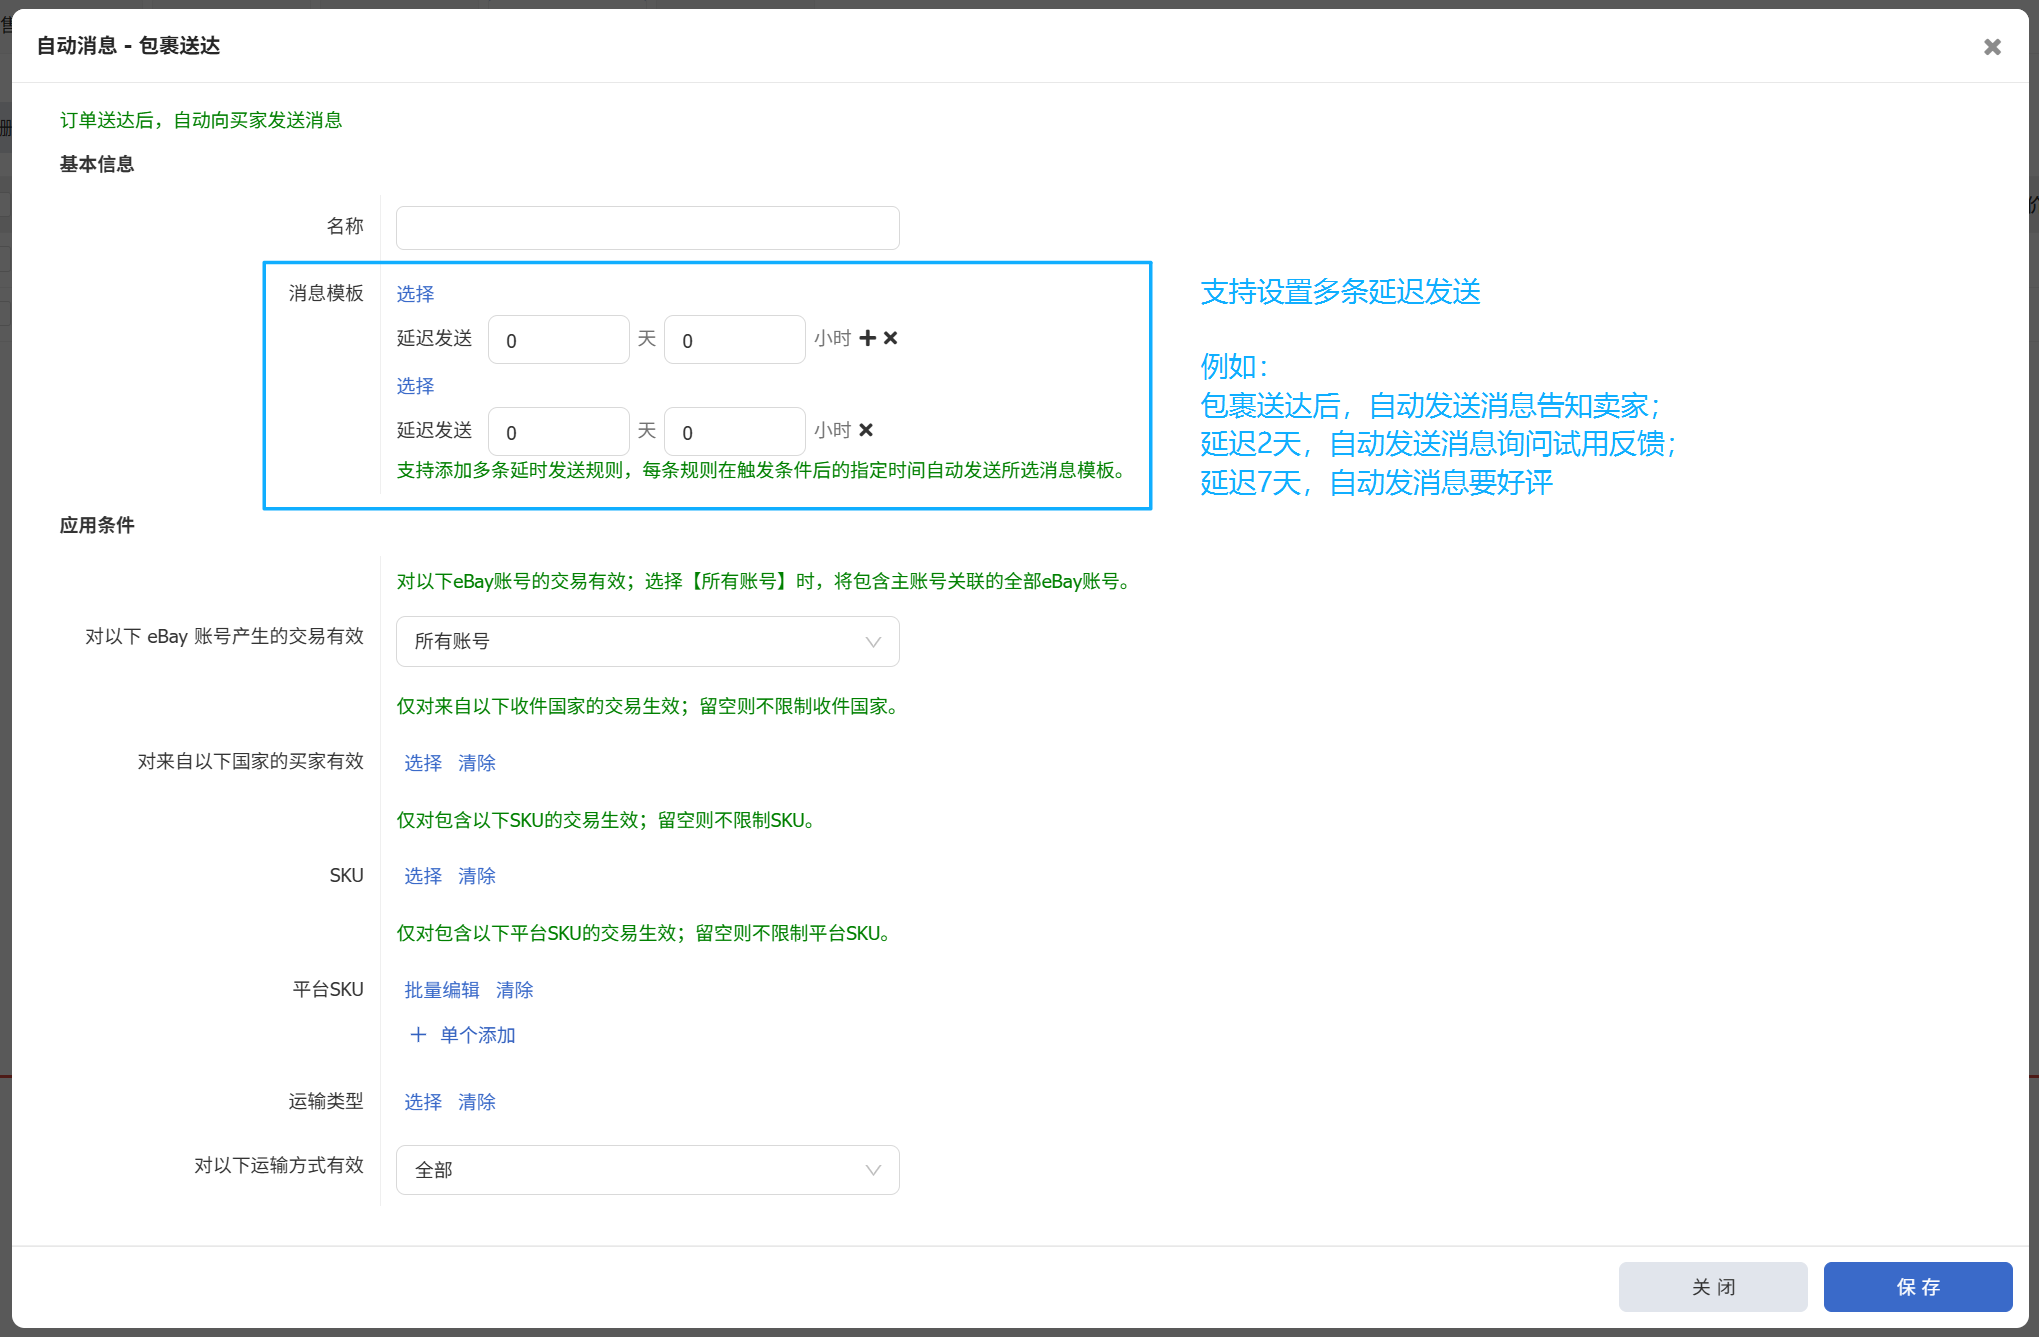Expand the 全部 shipping method dropdown
Screen dimensions: 2039x1337
pyautogui.click(x=647, y=1170)
